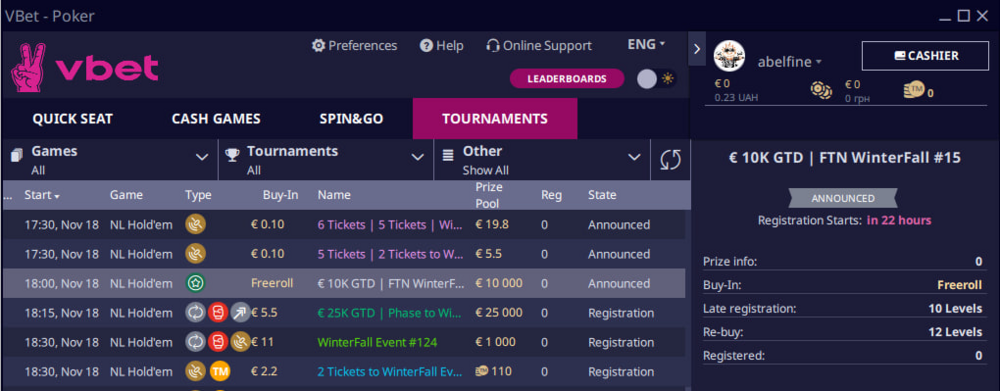The width and height of the screenshot is (1000, 391).
Task: Click the orange TM ticket icon
Action: click(x=220, y=371)
